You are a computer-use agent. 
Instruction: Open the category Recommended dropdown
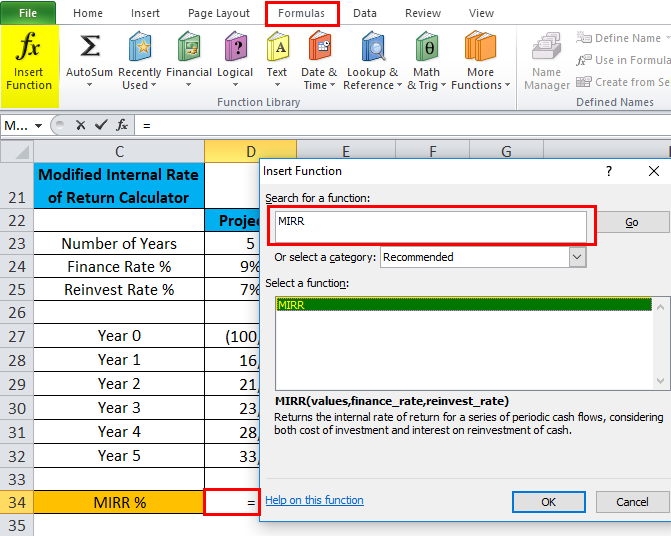[577, 257]
